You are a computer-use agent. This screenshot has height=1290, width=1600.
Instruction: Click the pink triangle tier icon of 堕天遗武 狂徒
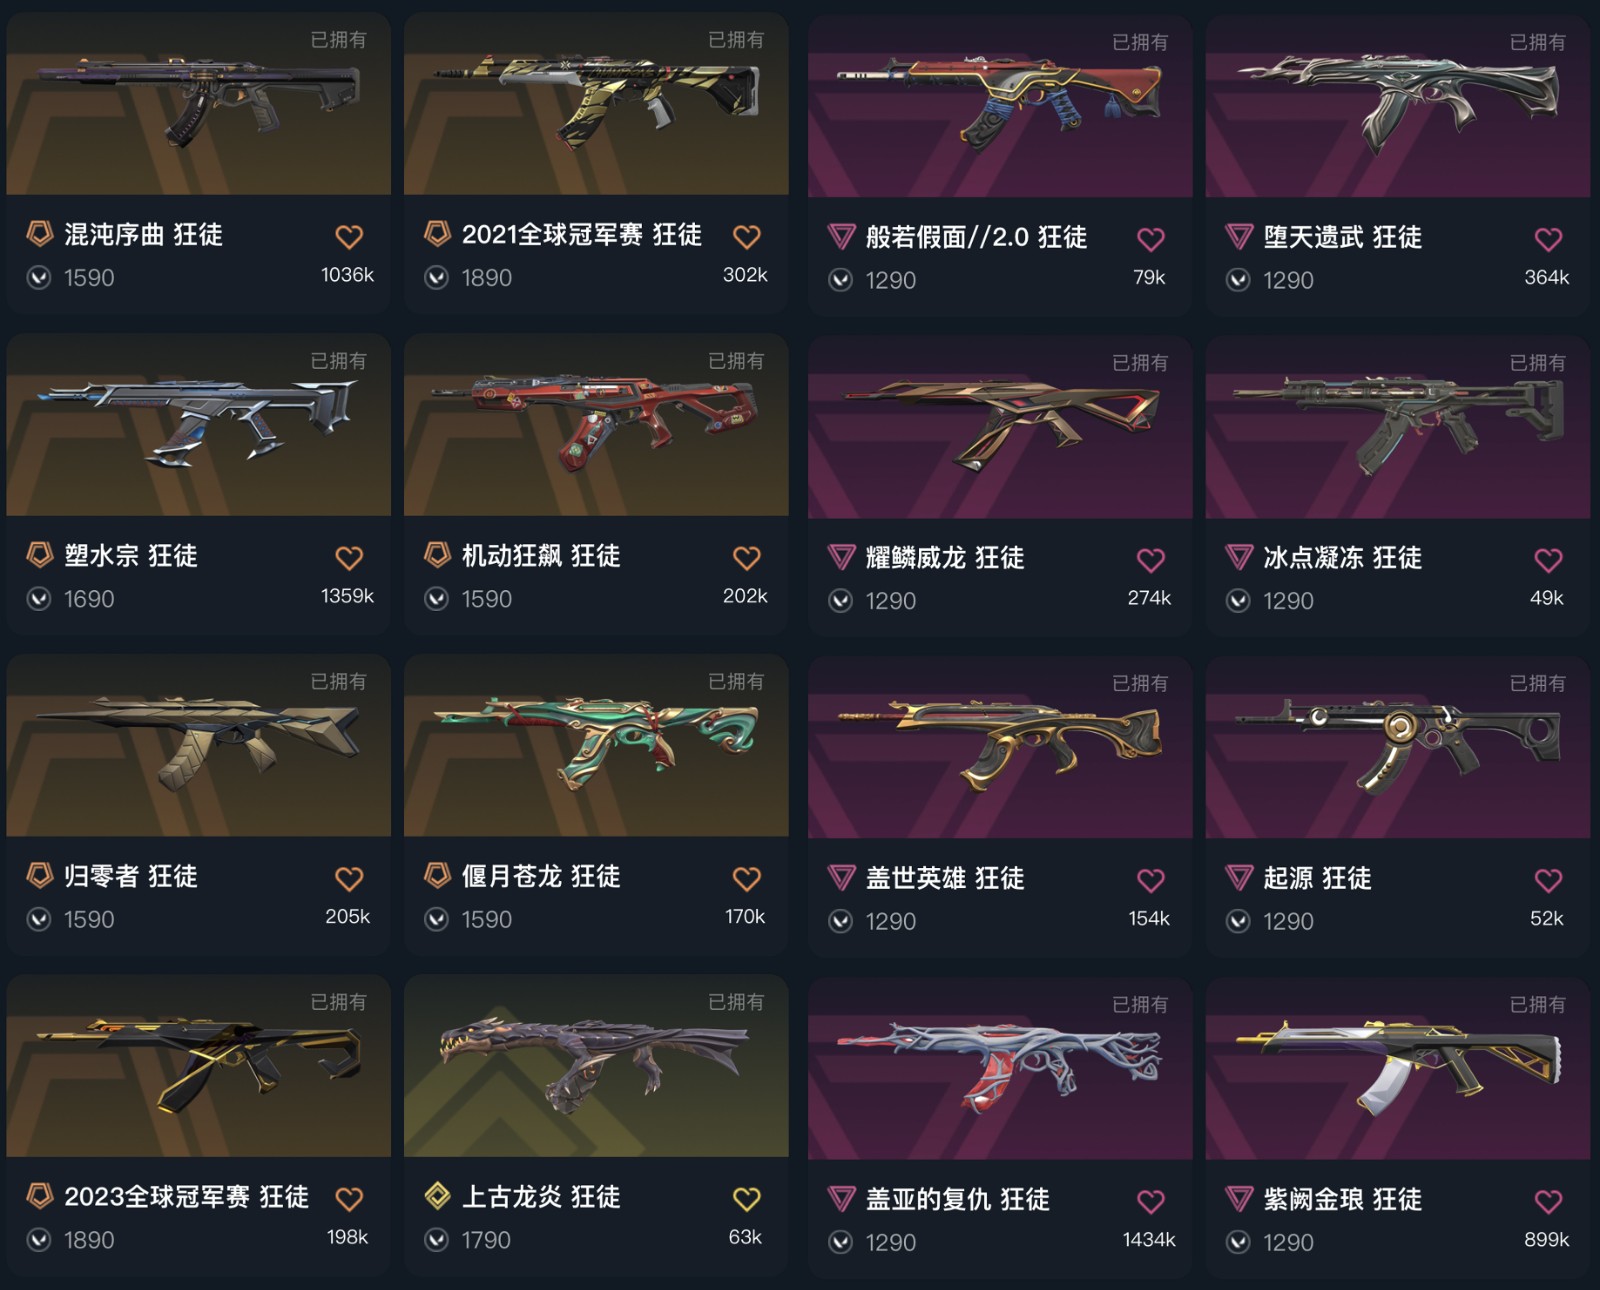pos(1239,237)
